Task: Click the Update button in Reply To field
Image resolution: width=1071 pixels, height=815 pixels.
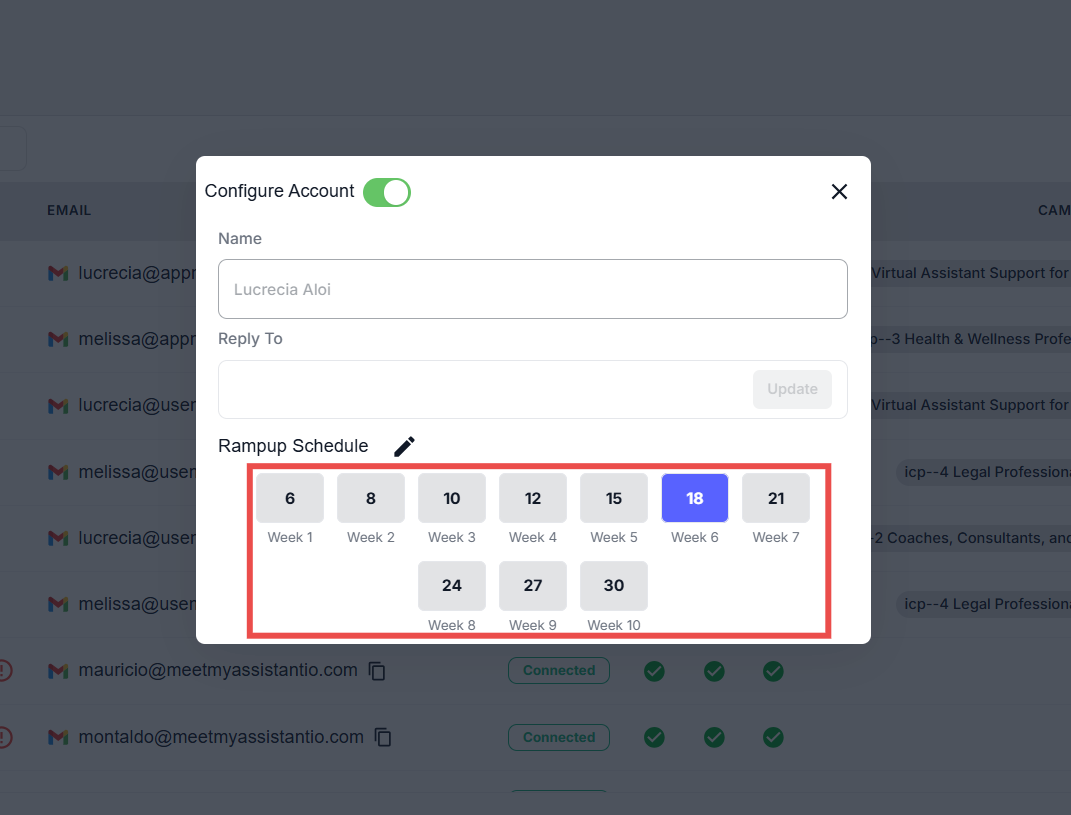Action: pyautogui.click(x=792, y=389)
